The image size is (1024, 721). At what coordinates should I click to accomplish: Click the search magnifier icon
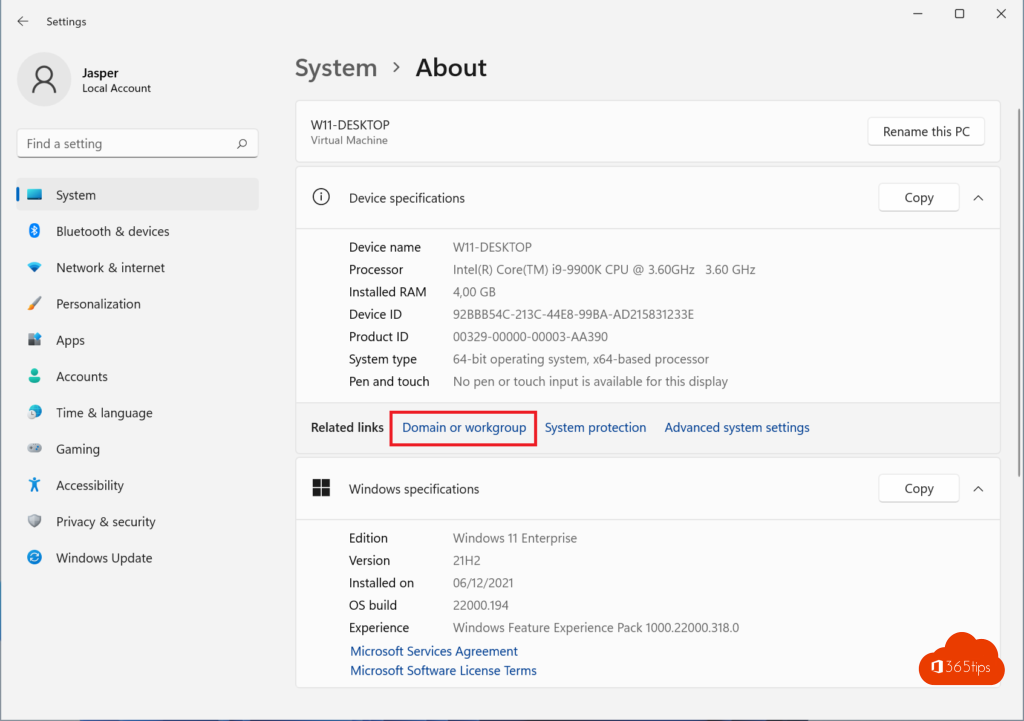[242, 144]
